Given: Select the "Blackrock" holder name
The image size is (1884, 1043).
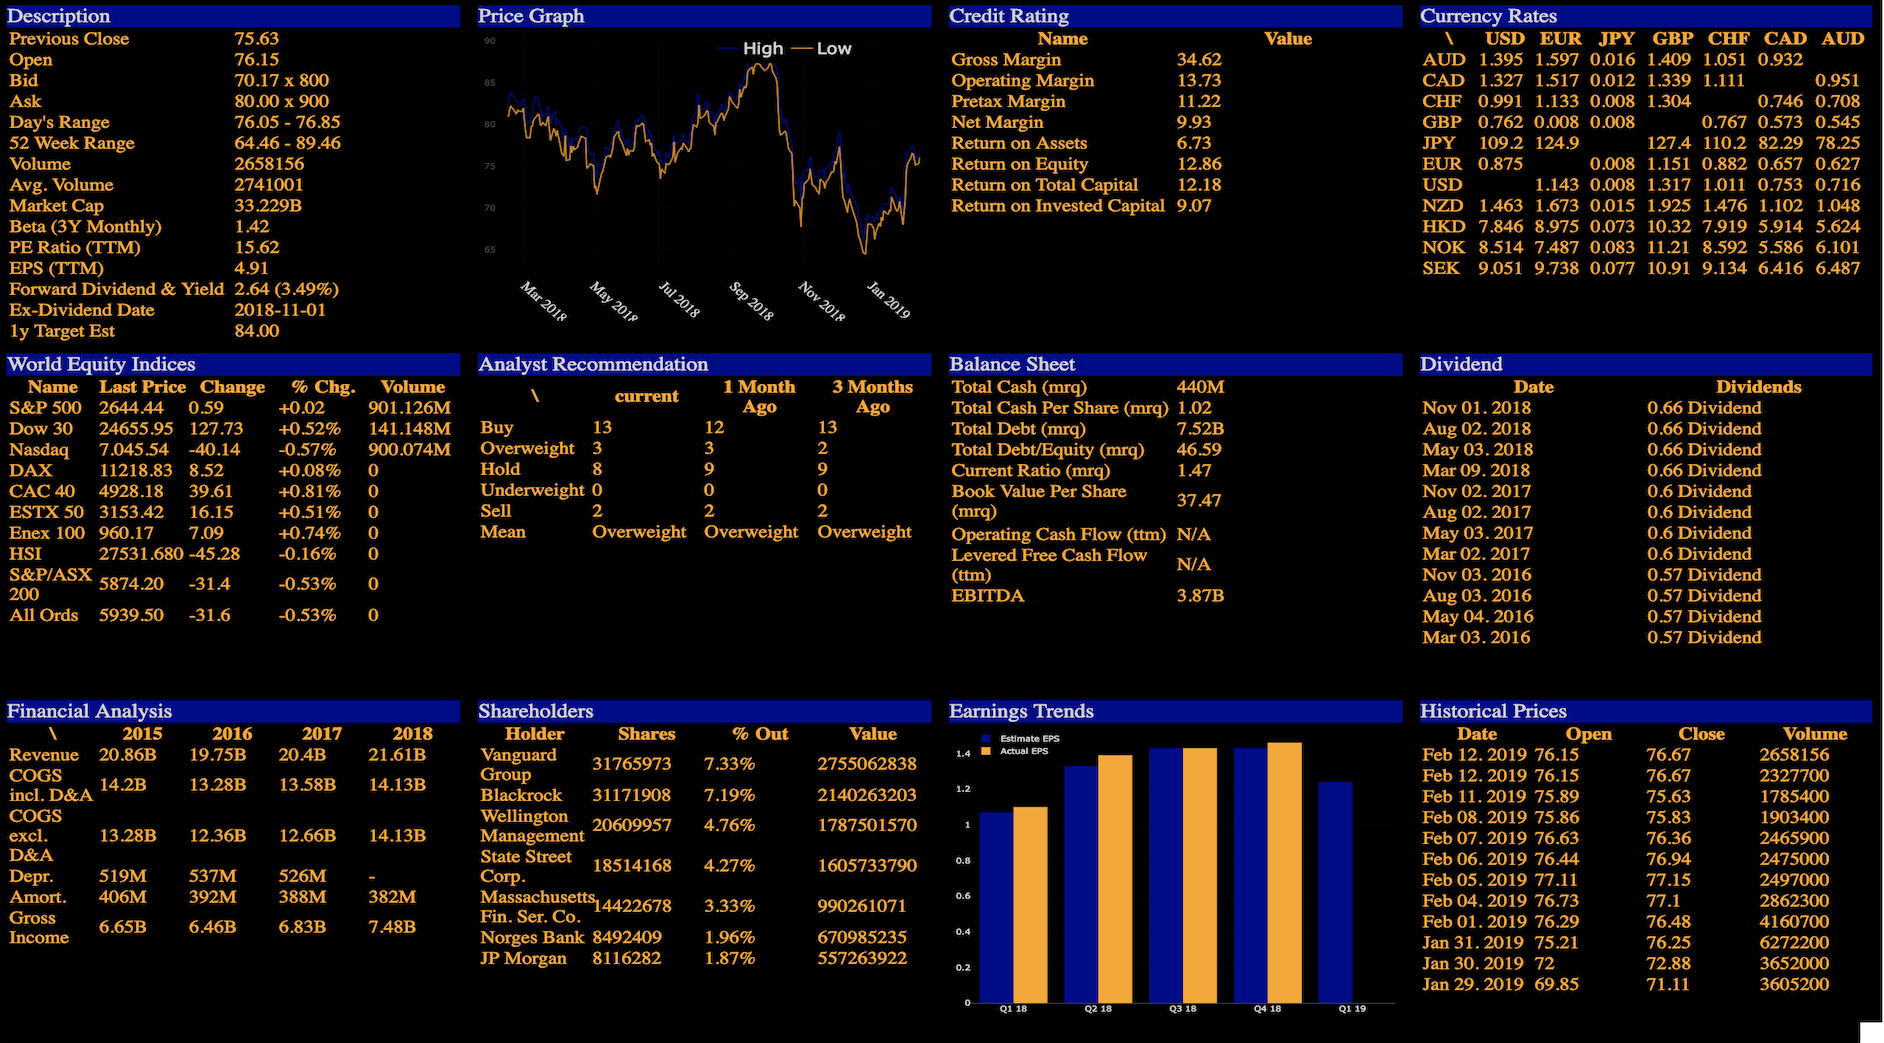Looking at the screenshot, I should point(521,796).
